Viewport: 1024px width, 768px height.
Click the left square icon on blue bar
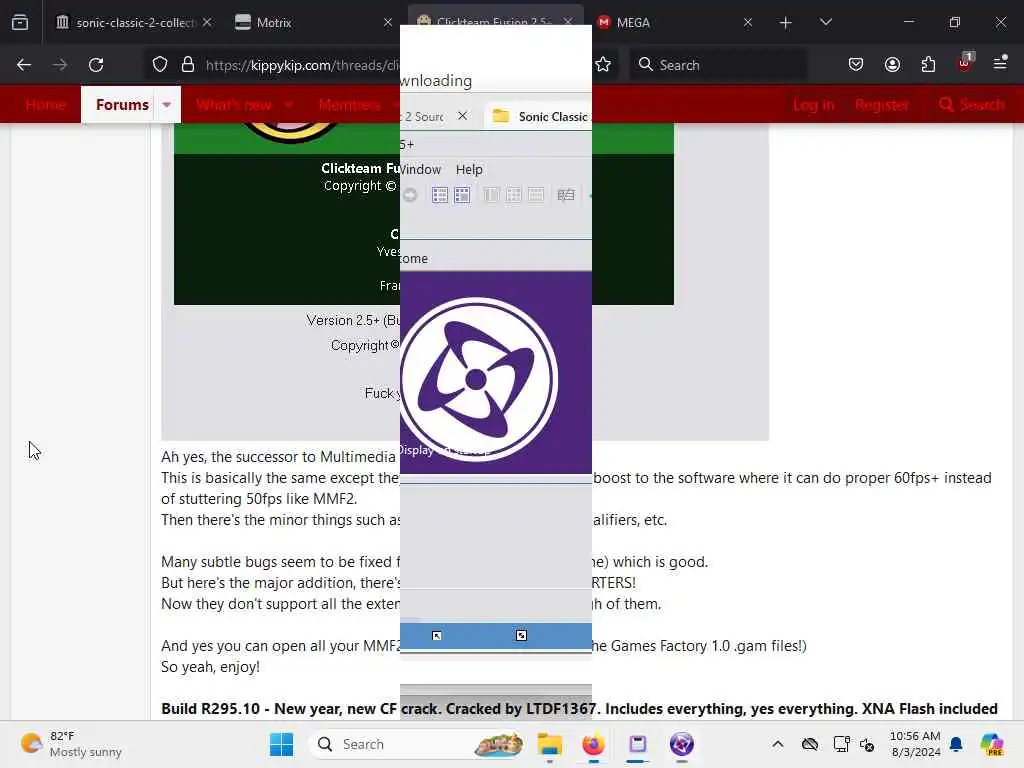437,635
